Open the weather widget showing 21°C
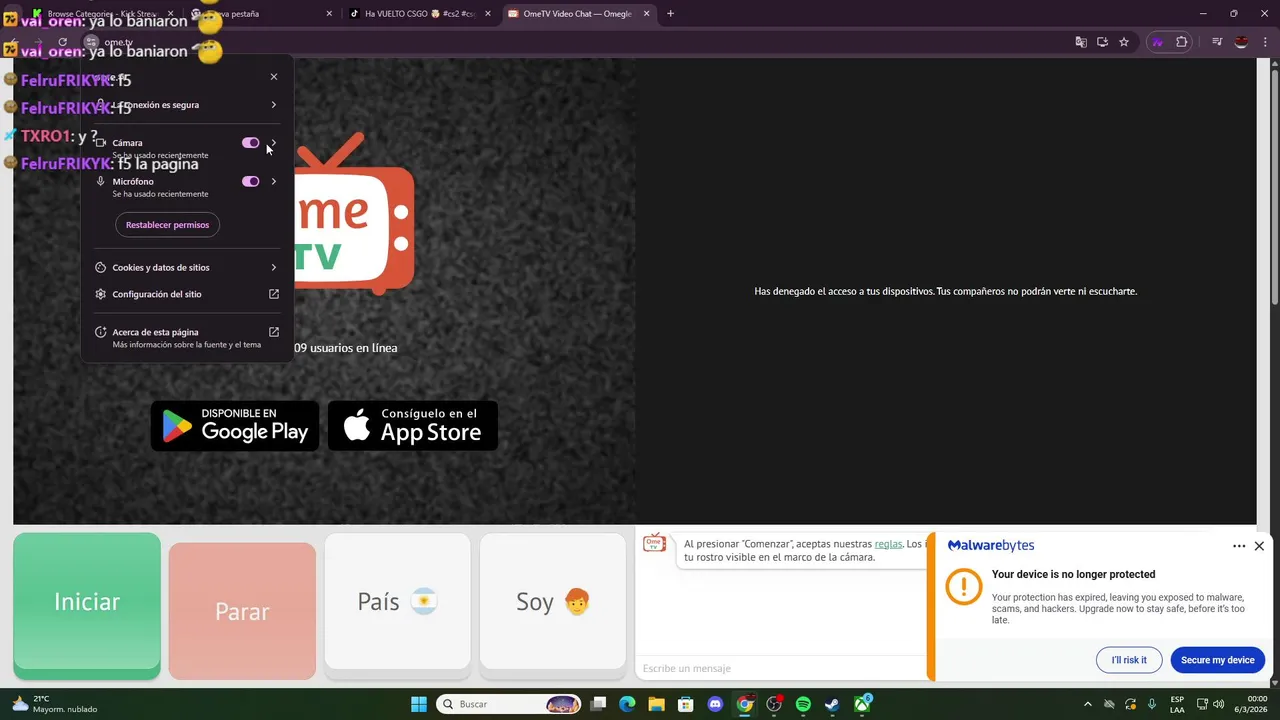This screenshot has height=720, width=1280. pos(55,704)
